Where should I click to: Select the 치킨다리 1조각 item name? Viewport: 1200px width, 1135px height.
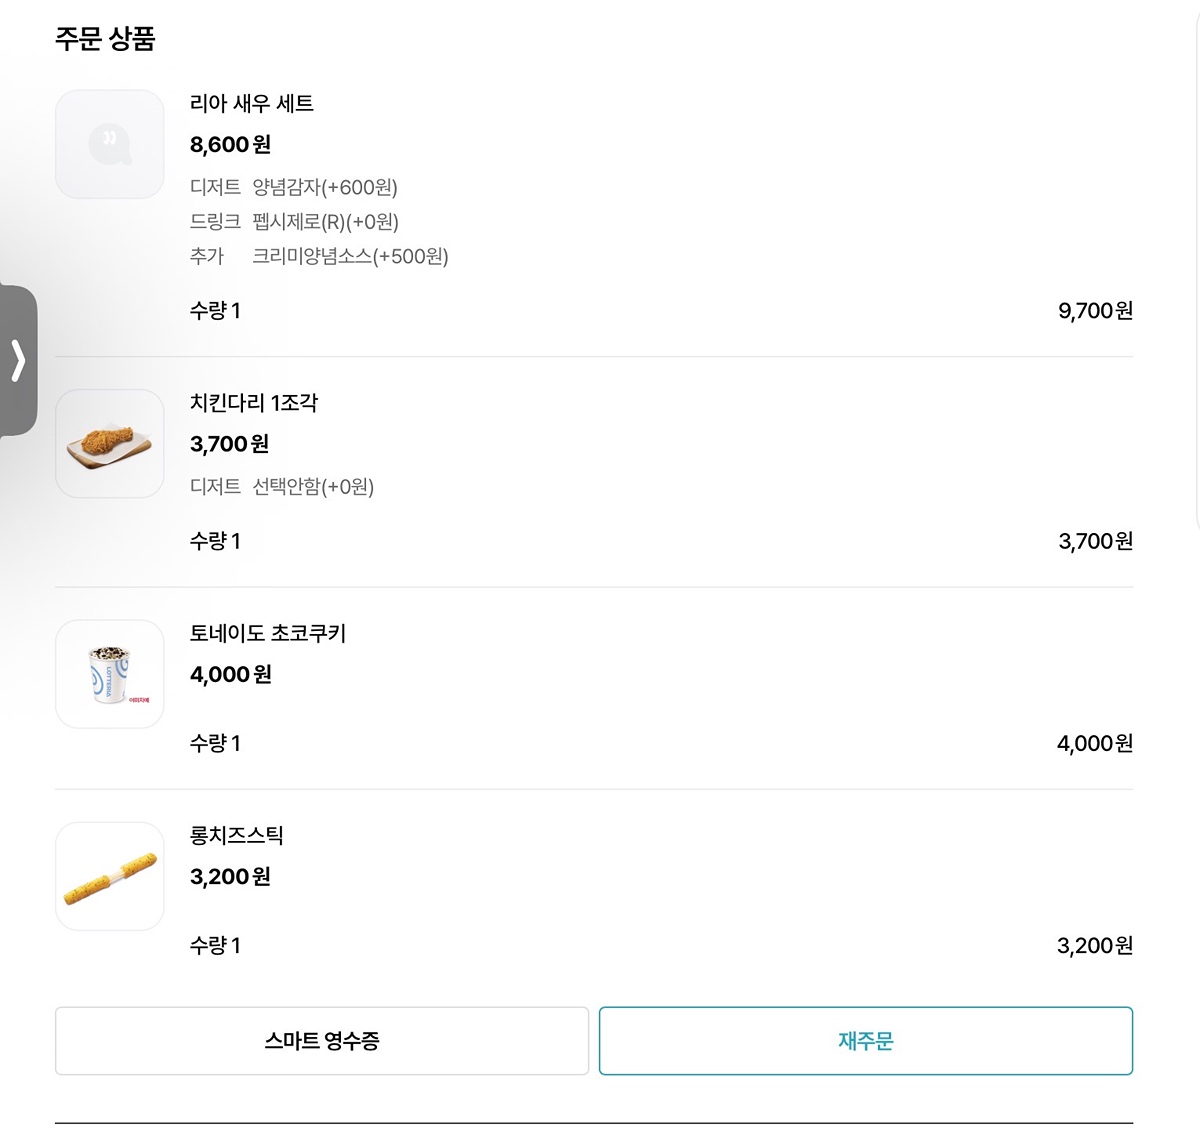click(254, 403)
